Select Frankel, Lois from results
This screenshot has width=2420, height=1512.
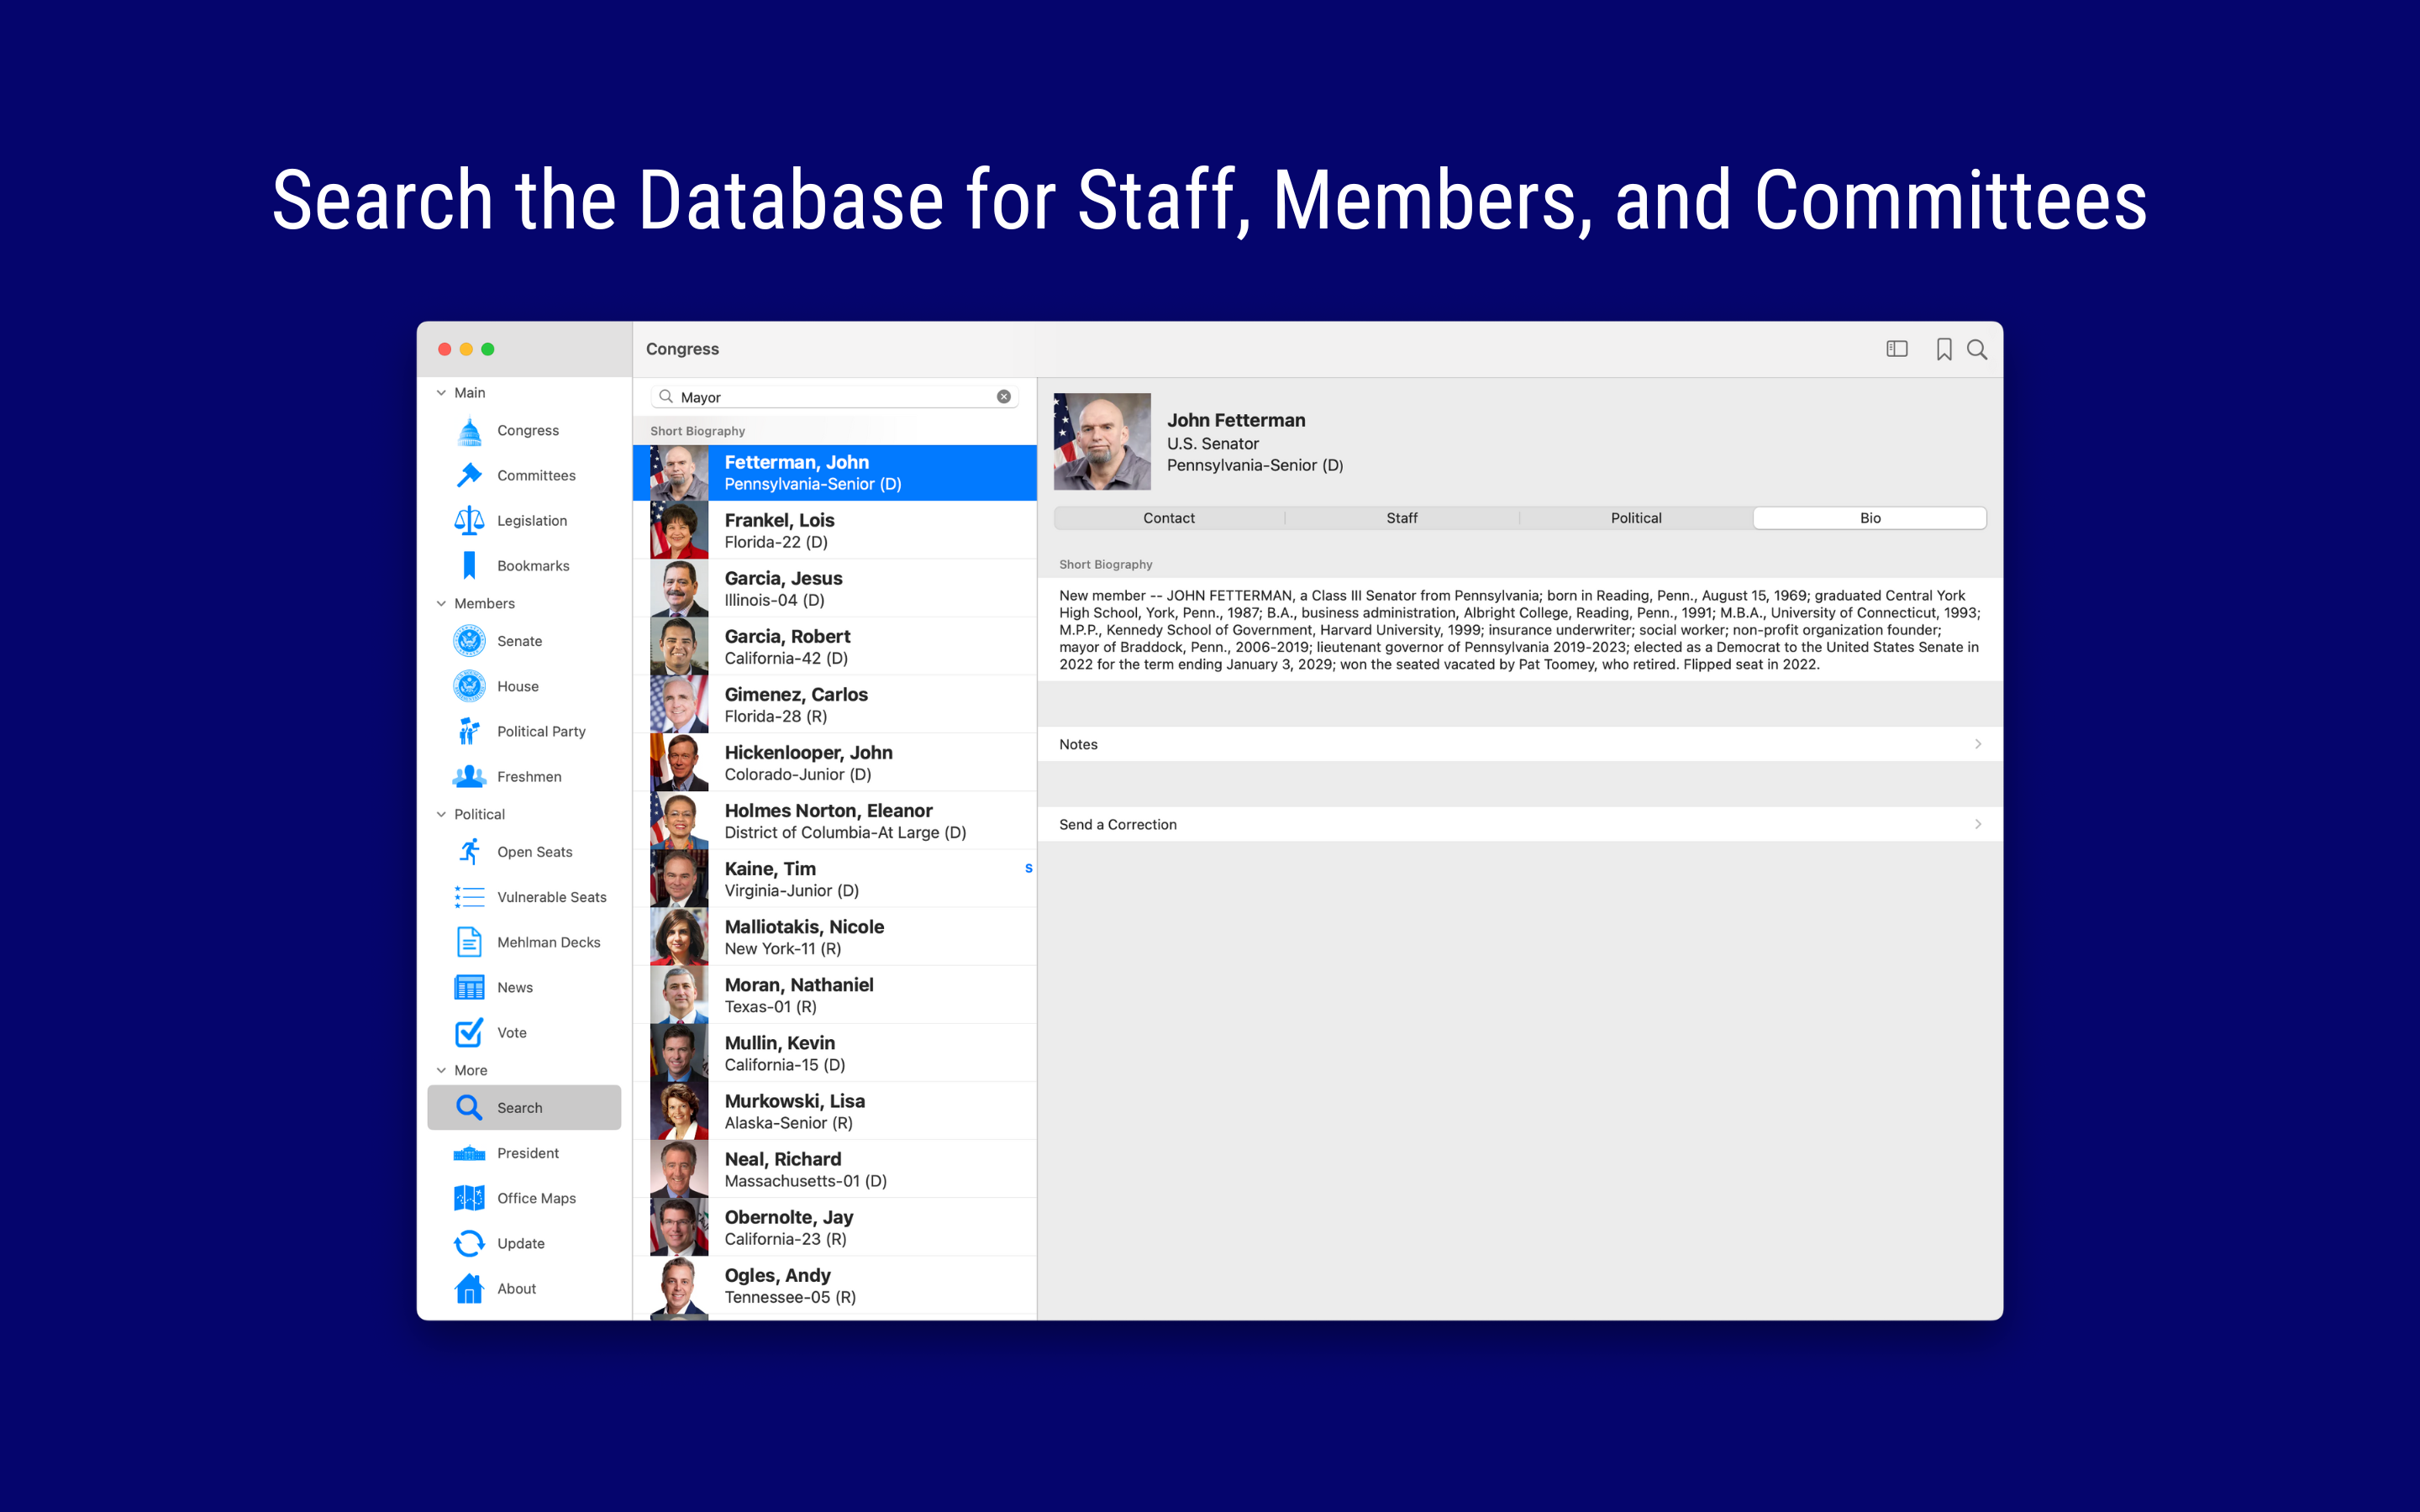(835, 530)
